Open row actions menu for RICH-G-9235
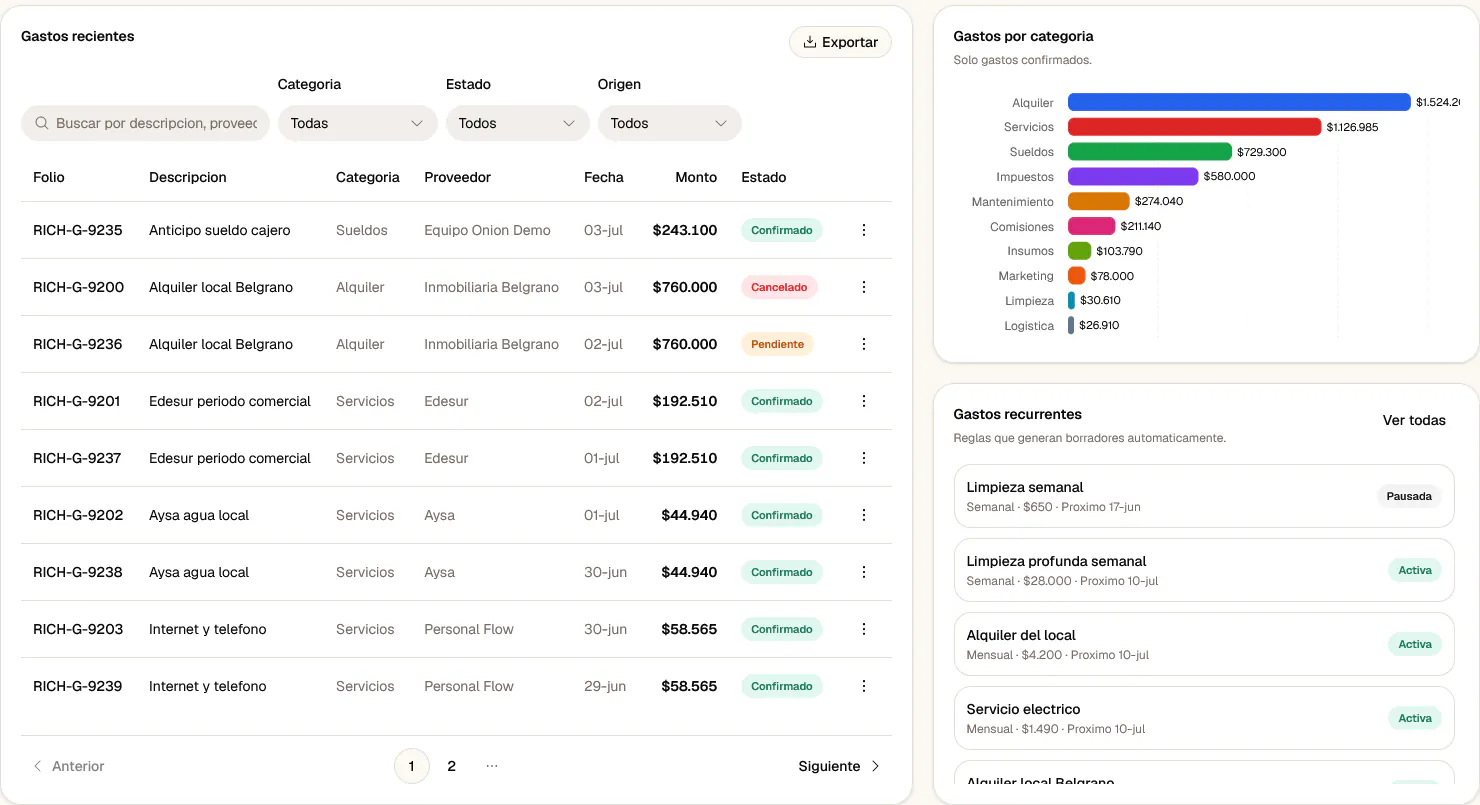 pos(864,230)
